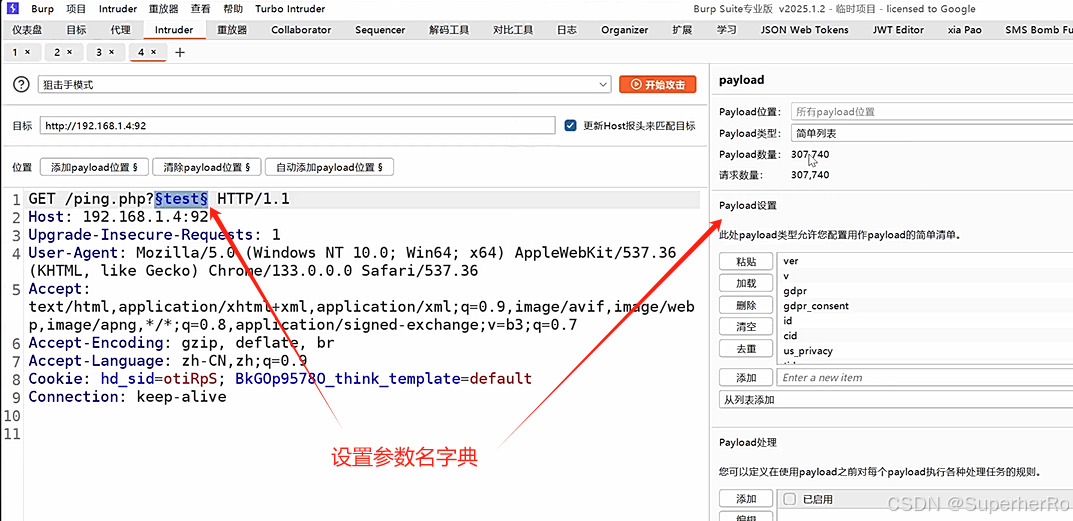Close Intruder tab 4
Viewport: 1073px width, 521px height.
pos(153,52)
